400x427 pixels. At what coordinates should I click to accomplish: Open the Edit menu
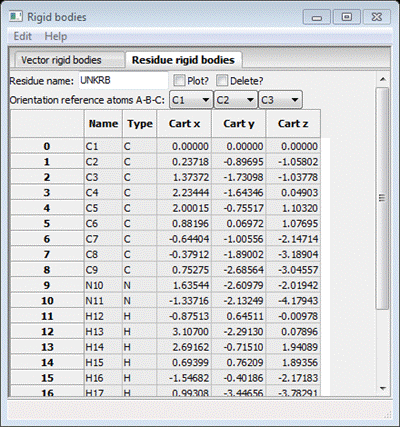coord(22,36)
